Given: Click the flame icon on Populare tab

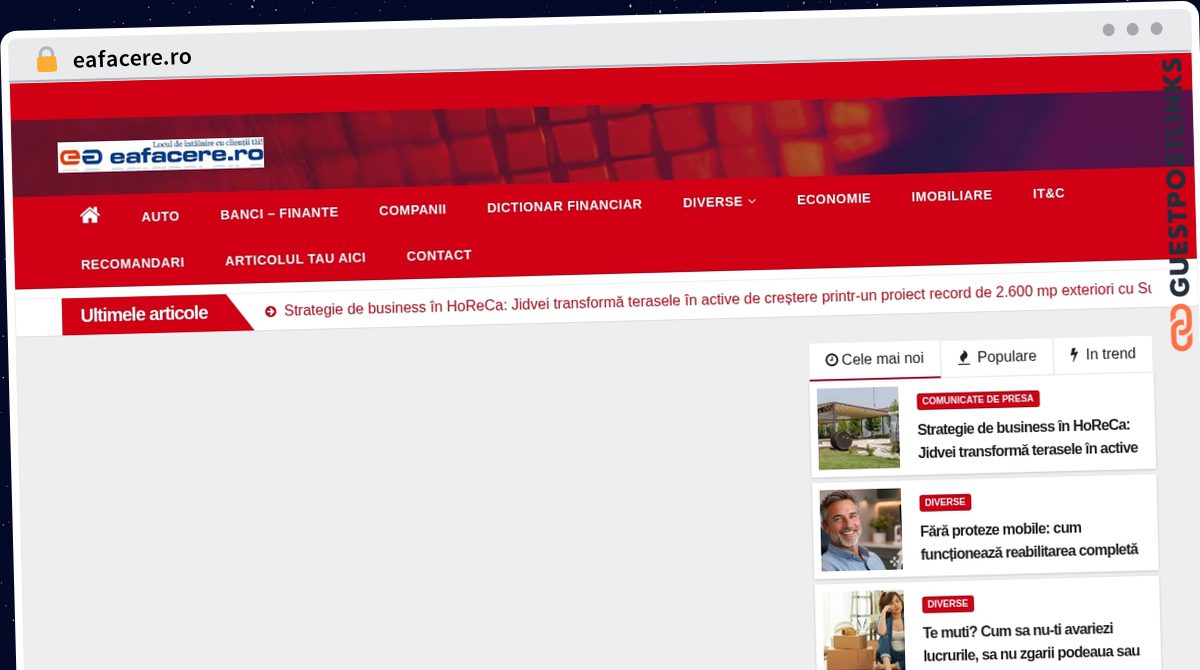Looking at the screenshot, I should [x=964, y=357].
